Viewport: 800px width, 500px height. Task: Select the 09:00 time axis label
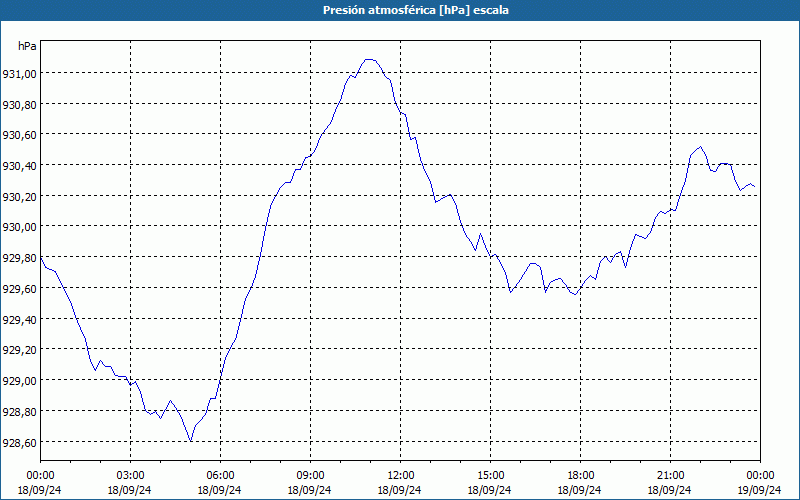tap(310, 476)
